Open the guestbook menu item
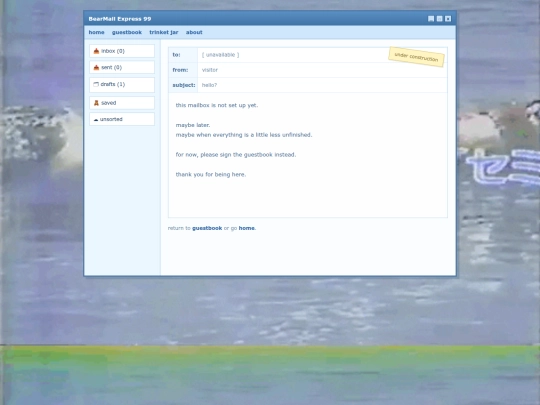 pyautogui.click(x=127, y=32)
